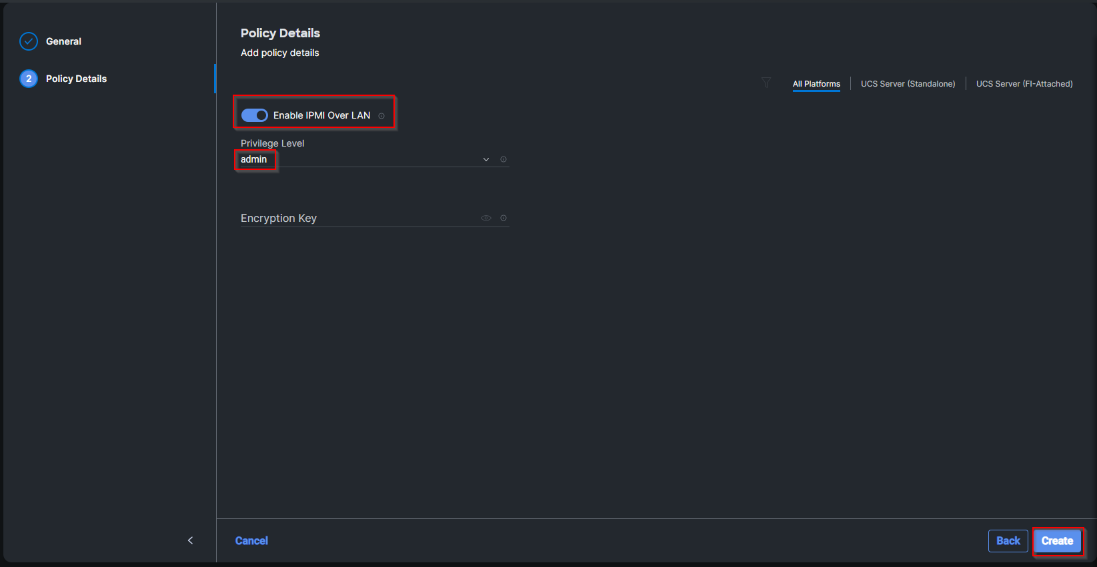Select the All Platforms tab
1097x567 pixels.
pyautogui.click(x=816, y=84)
